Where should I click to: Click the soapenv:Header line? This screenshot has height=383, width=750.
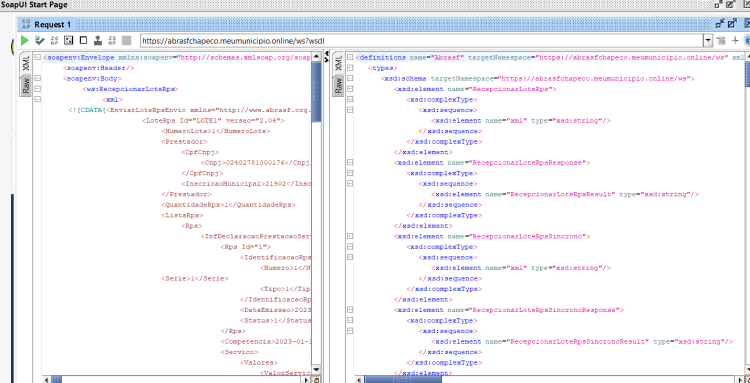pos(99,68)
